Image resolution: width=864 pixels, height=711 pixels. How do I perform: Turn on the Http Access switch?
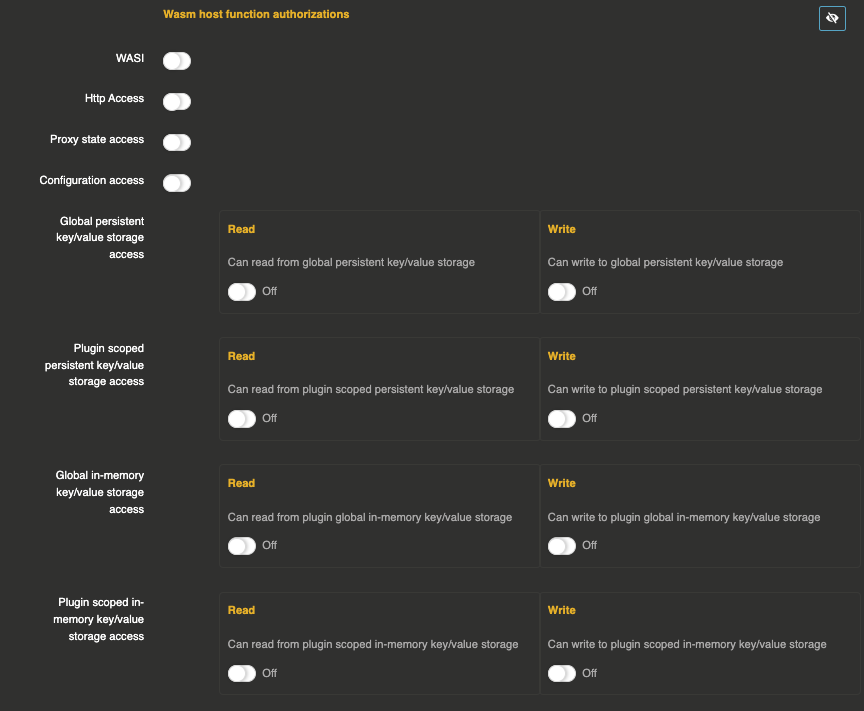(177, 101)
